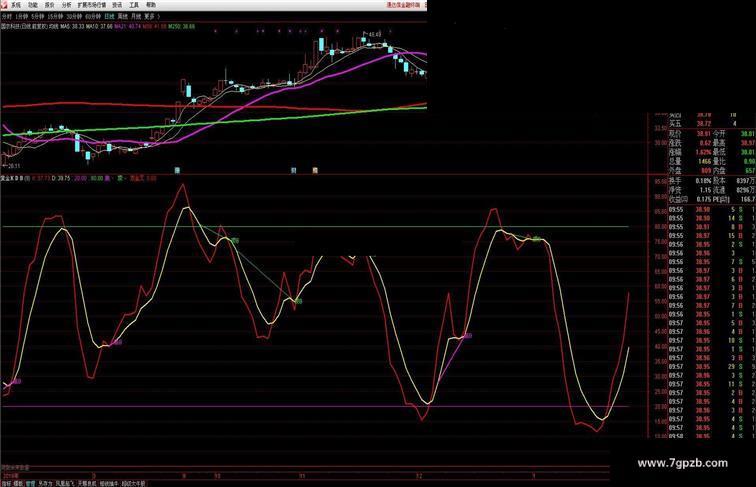The height and width of the screenshot is (487, 756).
Task: Click the 今开 open price label
Action: [x=719, y=134]
